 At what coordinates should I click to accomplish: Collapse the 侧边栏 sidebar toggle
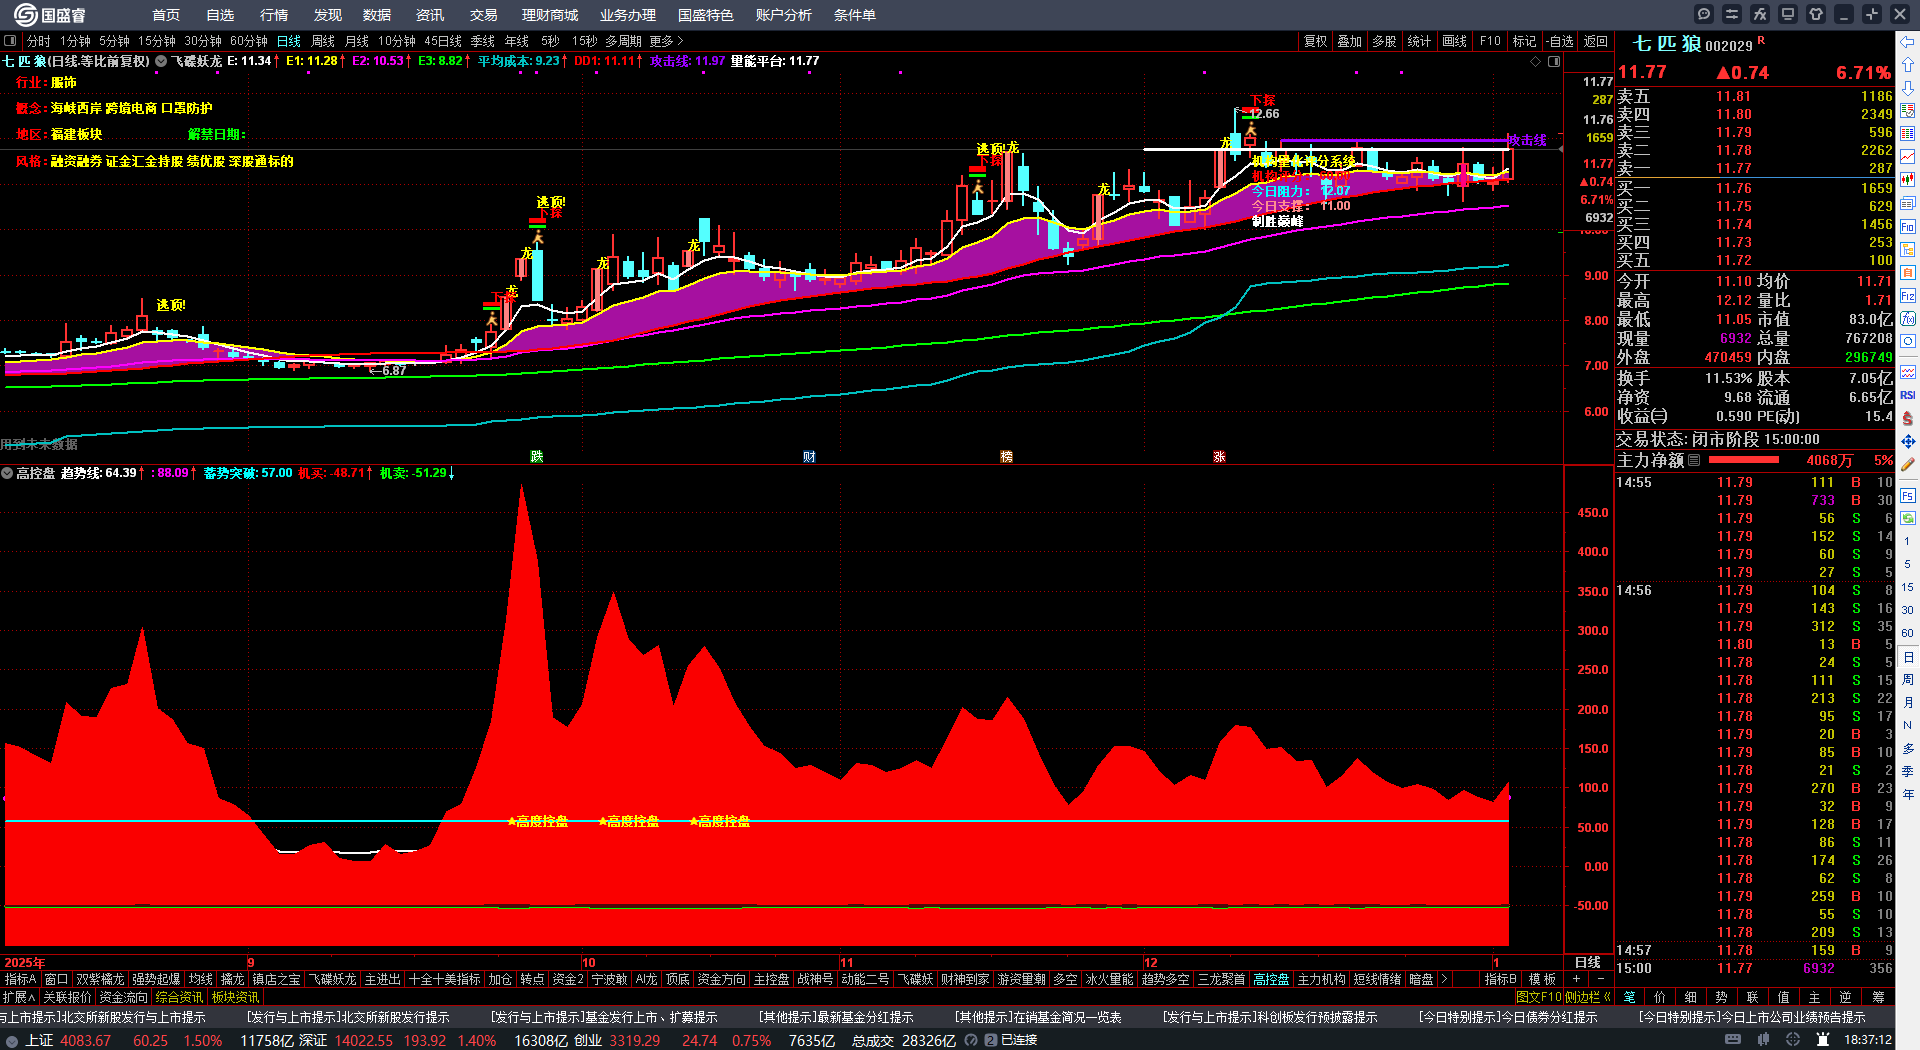[x=1588, y=997]
